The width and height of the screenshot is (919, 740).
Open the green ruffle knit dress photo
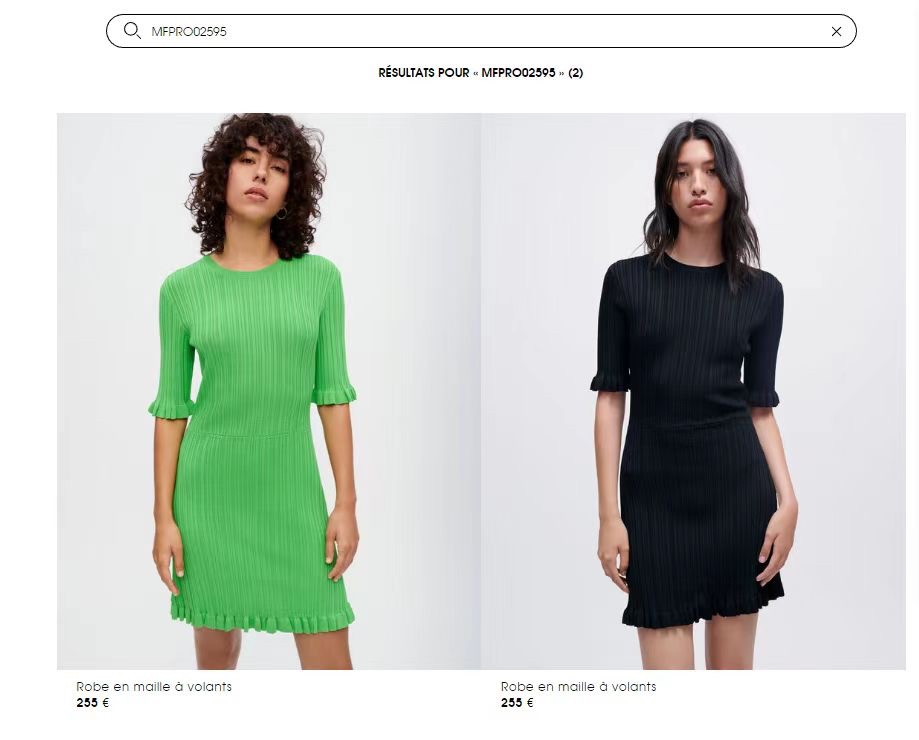(268, 391)
